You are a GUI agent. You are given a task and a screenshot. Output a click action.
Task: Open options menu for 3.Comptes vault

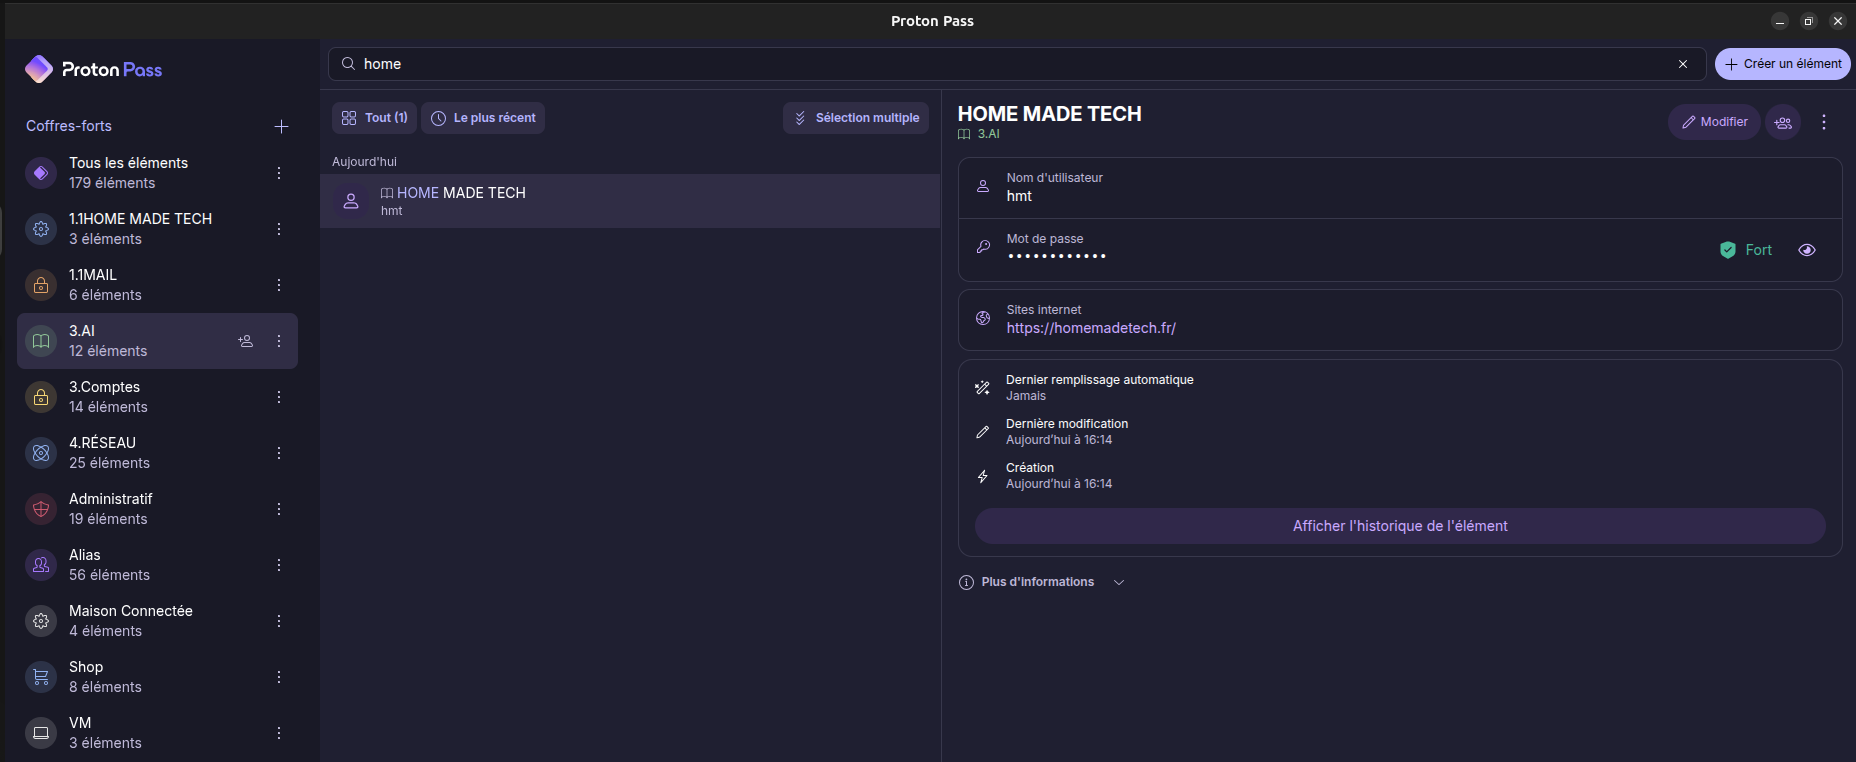pos(279,397)
